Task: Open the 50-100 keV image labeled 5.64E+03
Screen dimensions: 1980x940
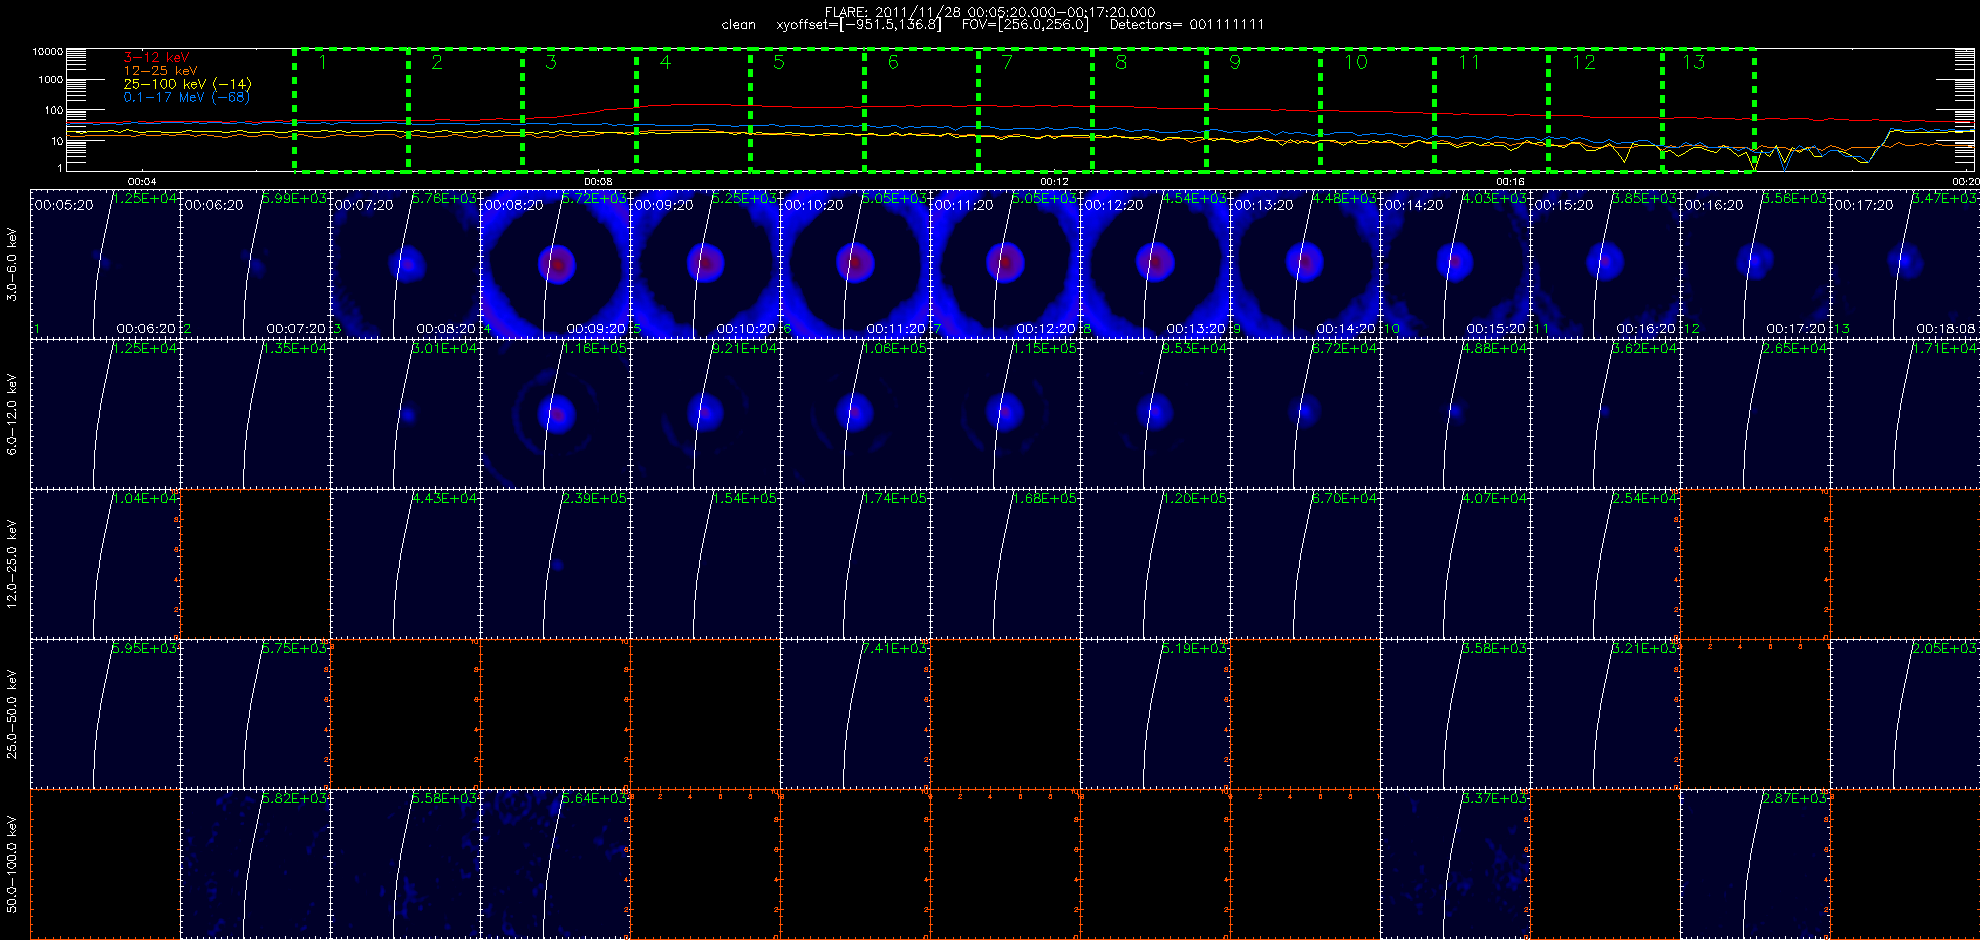Action: click(x=555, y=864)
